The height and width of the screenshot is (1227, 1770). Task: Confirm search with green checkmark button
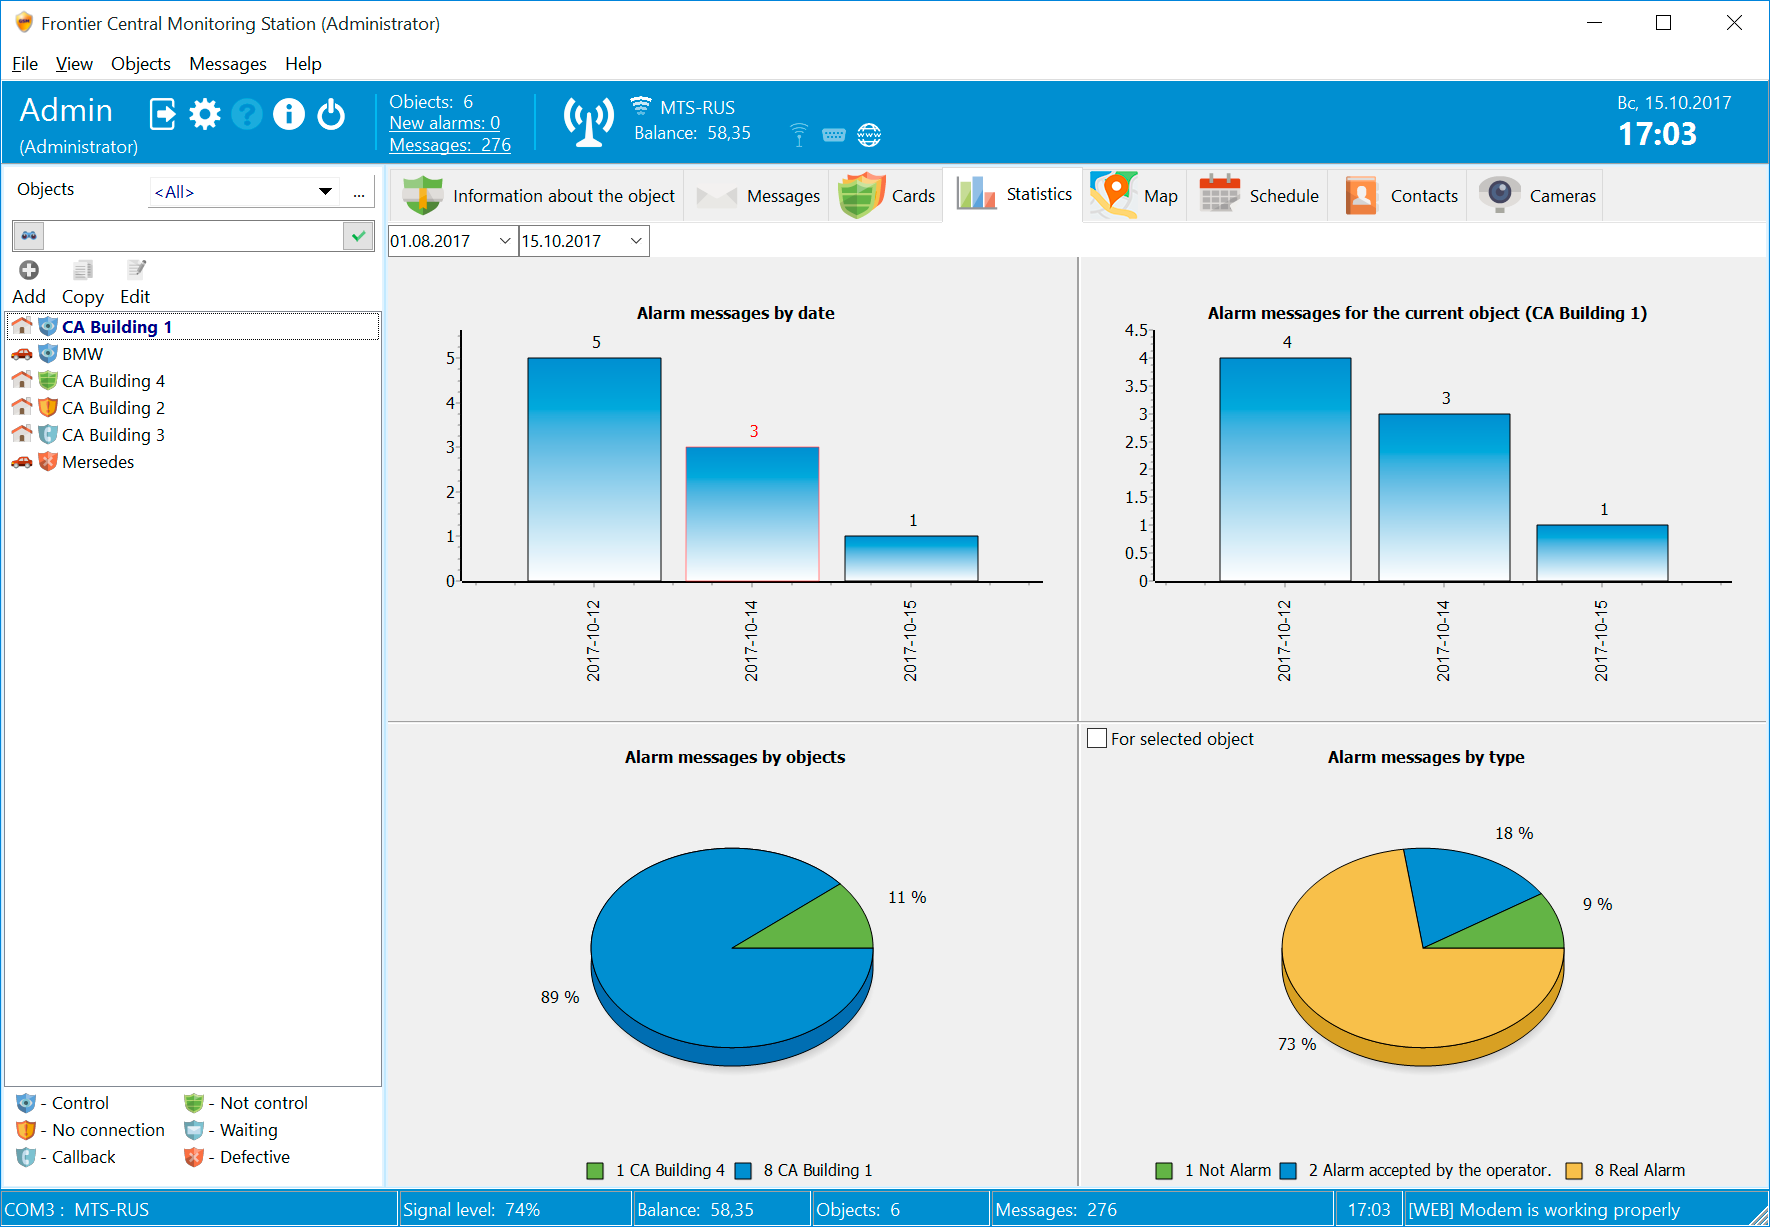[358, 236]
